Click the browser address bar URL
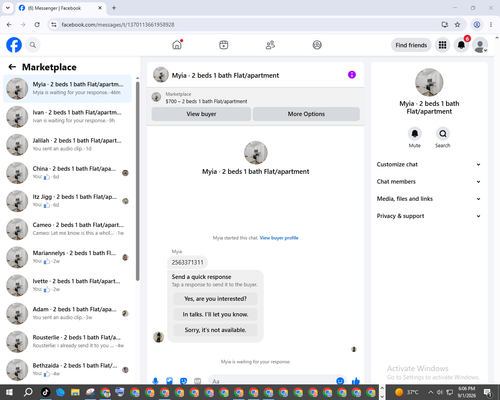The image size is (500, 400). point(118,25)
